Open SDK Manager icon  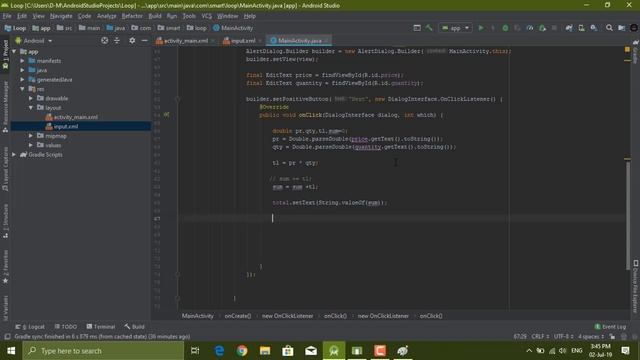click(x=594, y=28)
